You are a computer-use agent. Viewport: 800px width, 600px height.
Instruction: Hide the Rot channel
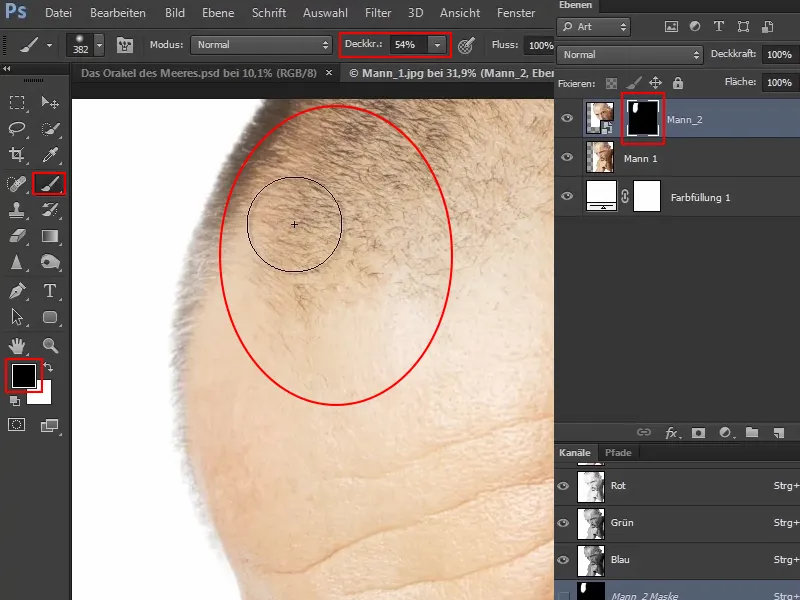tap(563, 486)
